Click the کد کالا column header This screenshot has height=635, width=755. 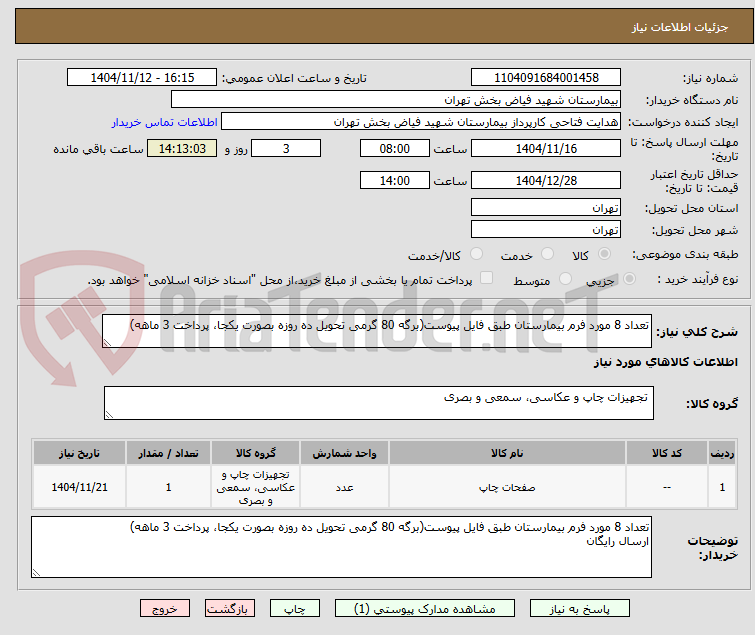[x=666, y=453]
